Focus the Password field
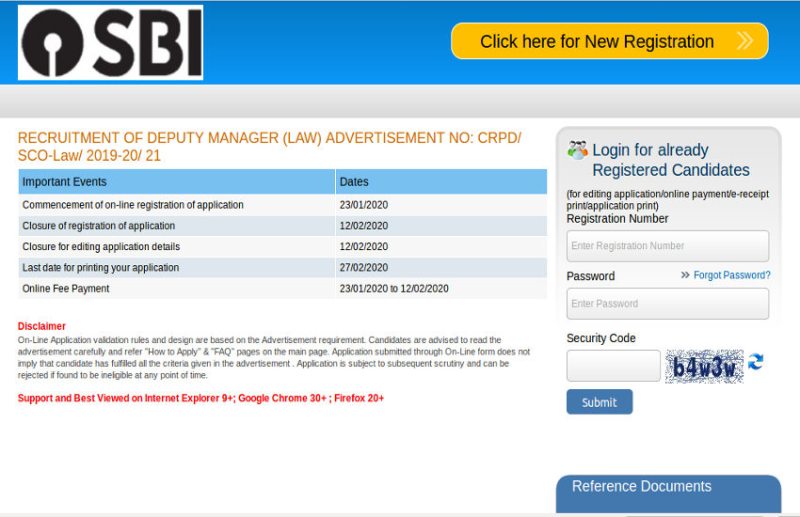This screenshot has height=517, width=800. click(x=667, y=304)
